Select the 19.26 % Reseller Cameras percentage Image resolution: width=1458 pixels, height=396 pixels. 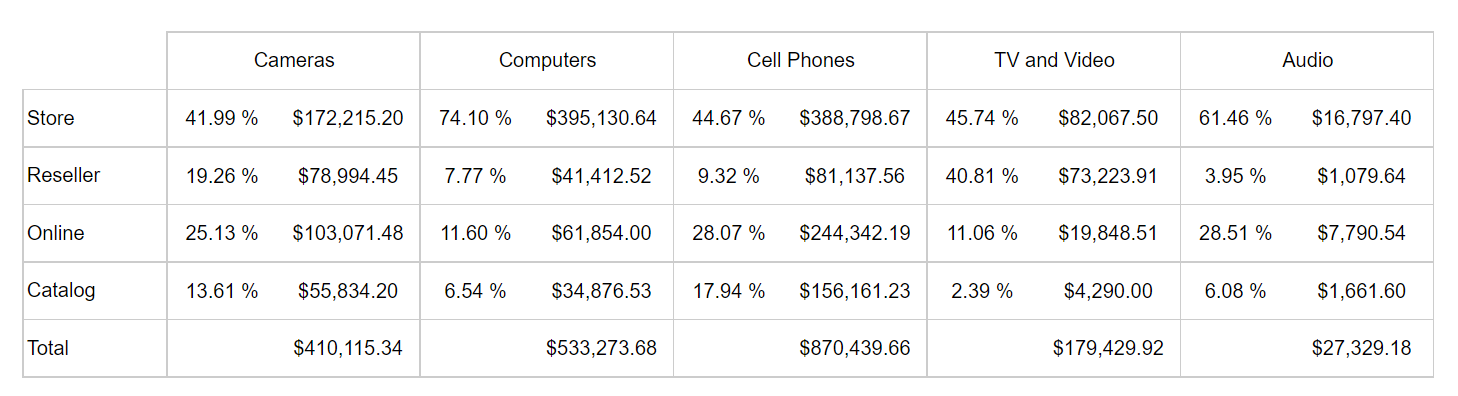222,176
